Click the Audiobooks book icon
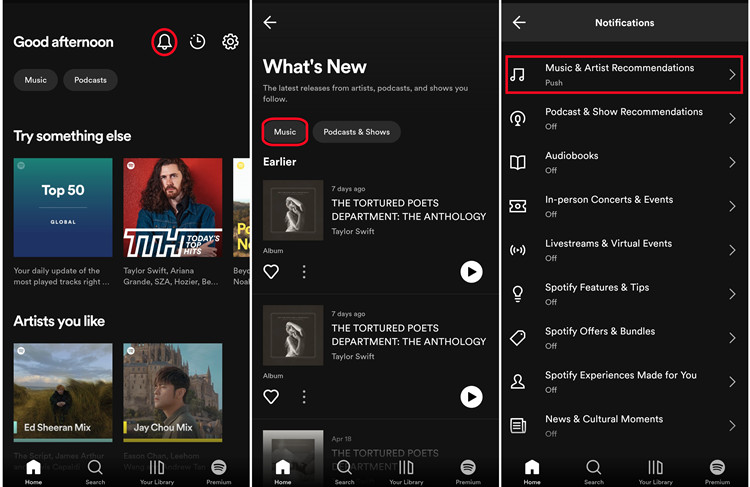Image resolution: width=750 pixels, height=487 pixels. (x=518, y=163)
